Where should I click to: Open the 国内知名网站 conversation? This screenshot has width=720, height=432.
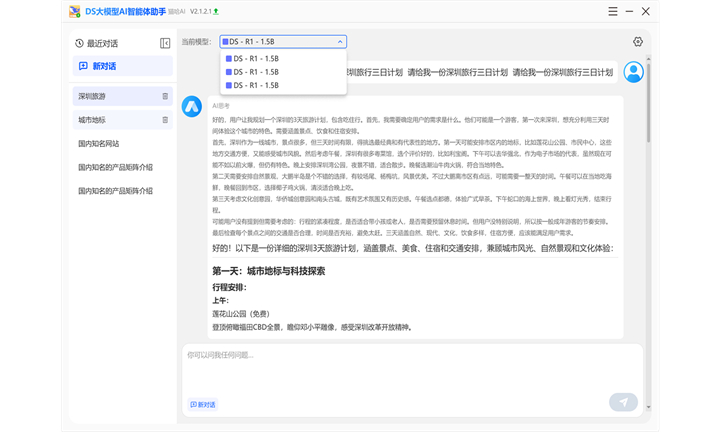(99, 143)
